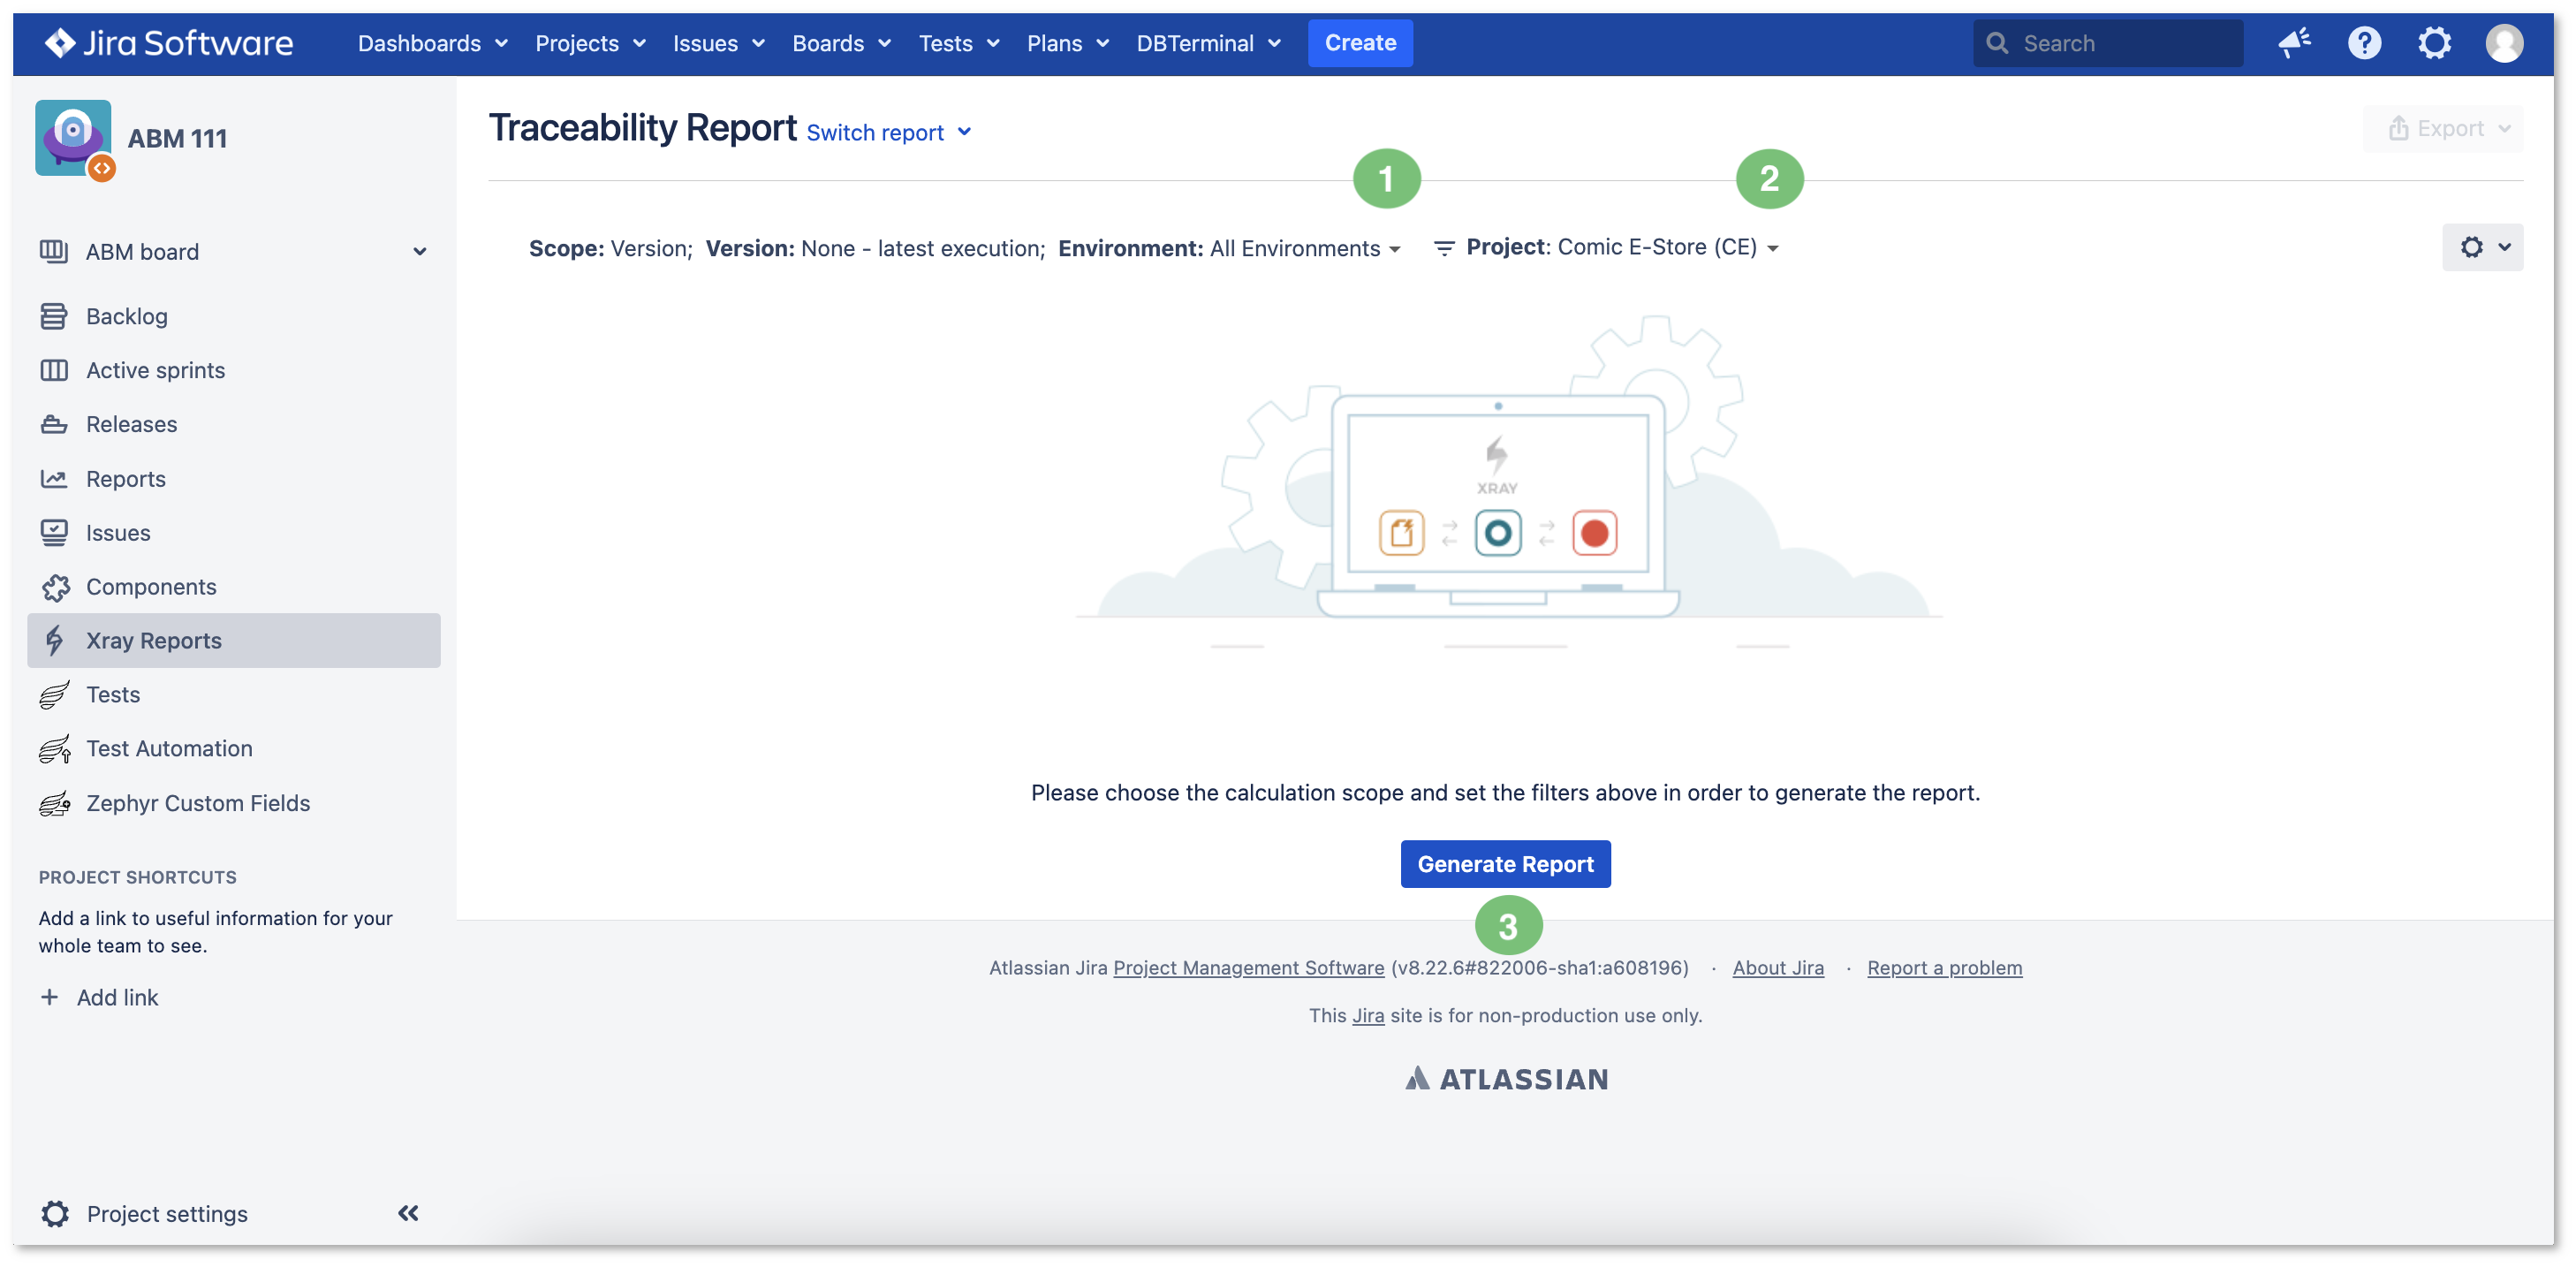The width and height of the screenshot is (2576, 1267).
Task: Open the Plans menu
Action: (1067, 43)
